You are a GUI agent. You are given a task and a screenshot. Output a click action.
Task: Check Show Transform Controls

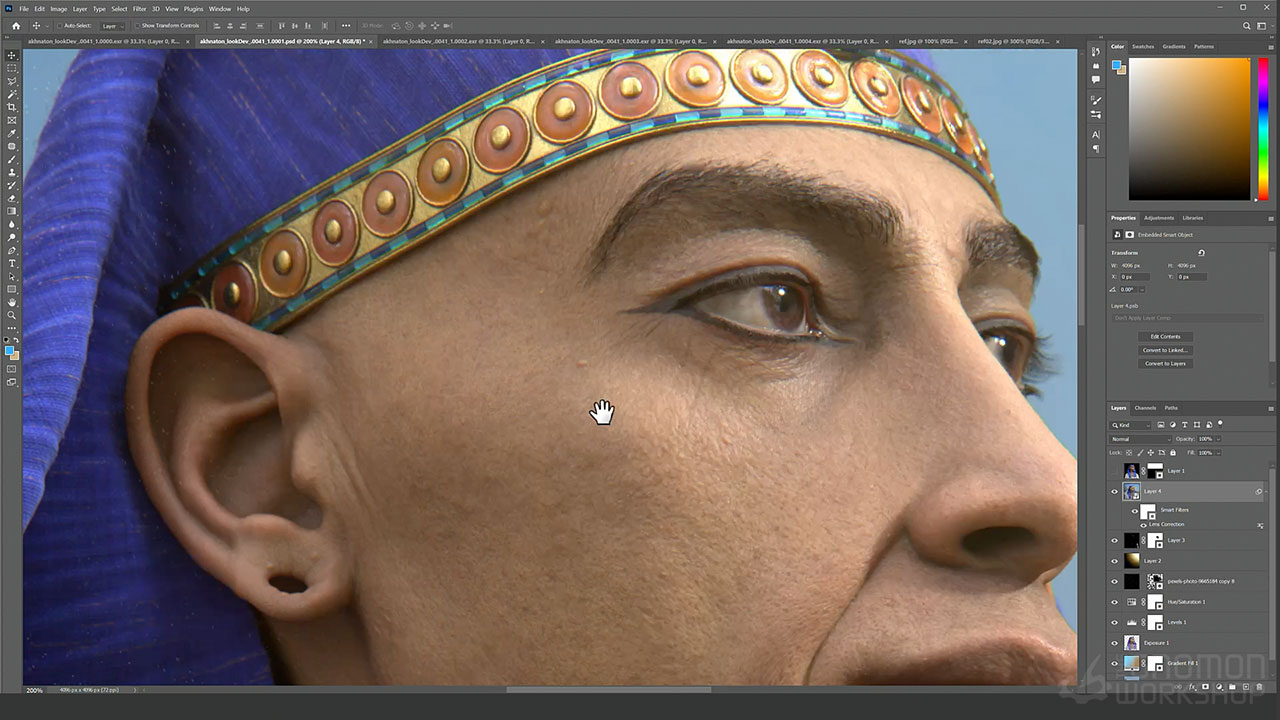coord(137,26)
